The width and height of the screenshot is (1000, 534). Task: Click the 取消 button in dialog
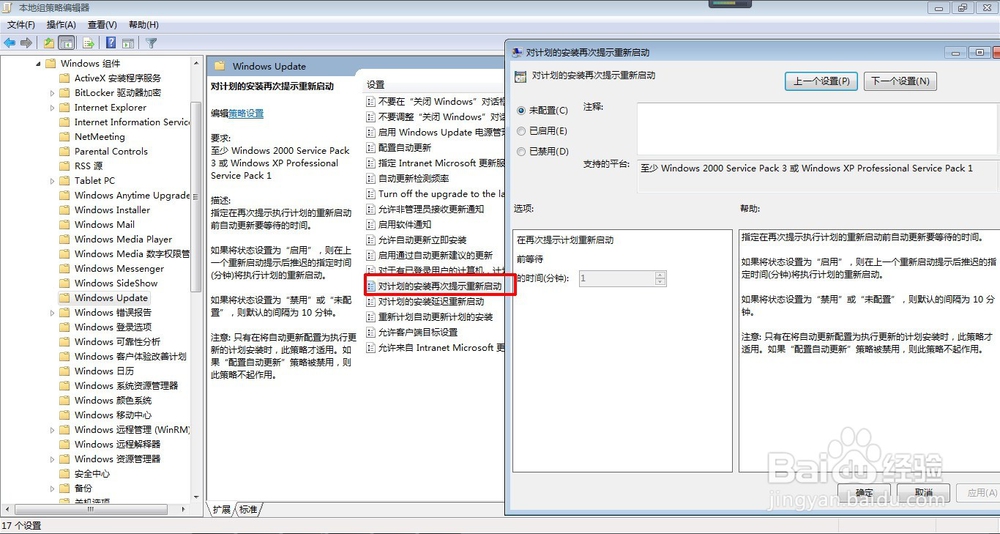(x=923, y=493)
